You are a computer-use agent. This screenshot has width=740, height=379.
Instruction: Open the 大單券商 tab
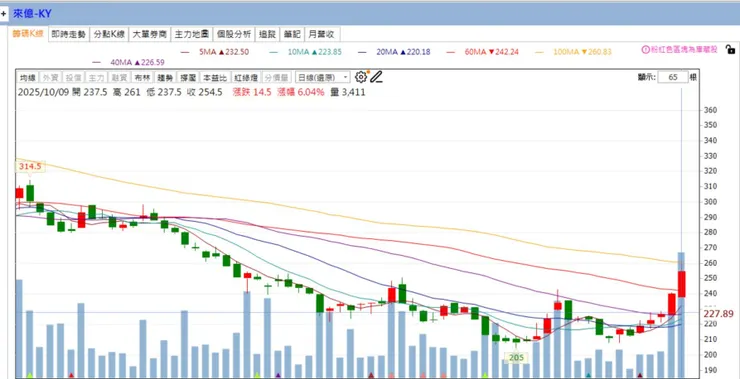150,34
